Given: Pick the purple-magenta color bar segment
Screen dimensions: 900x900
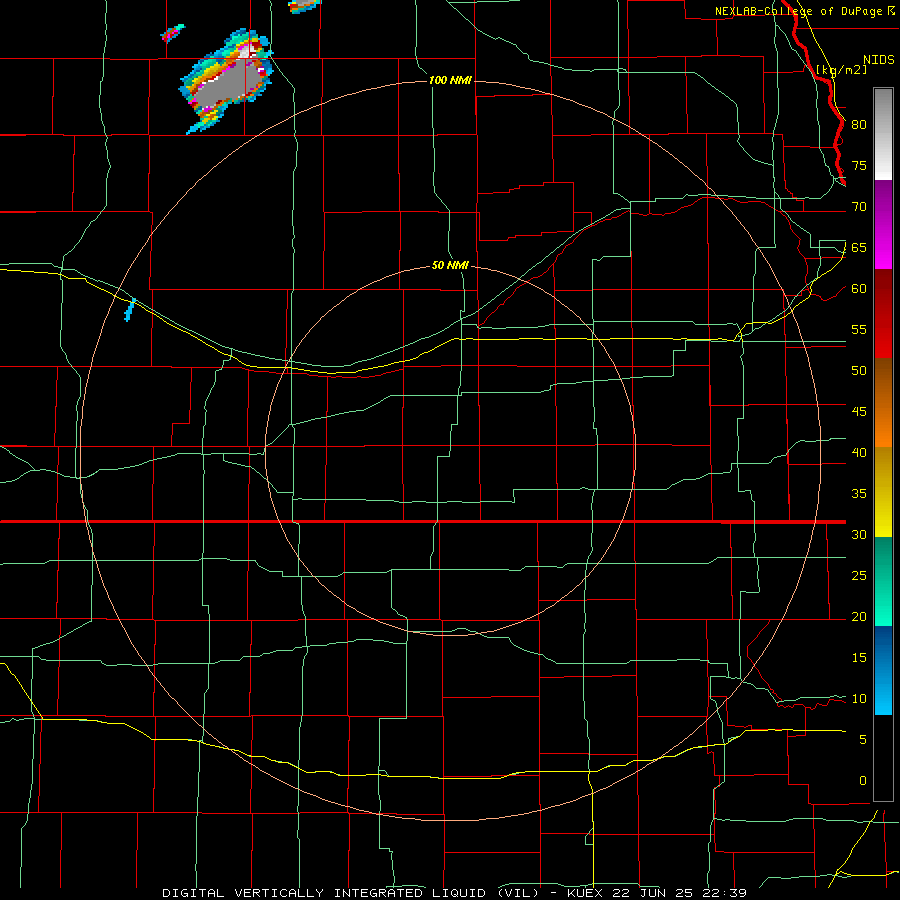Looking at the screenshot, I should 883,224.
